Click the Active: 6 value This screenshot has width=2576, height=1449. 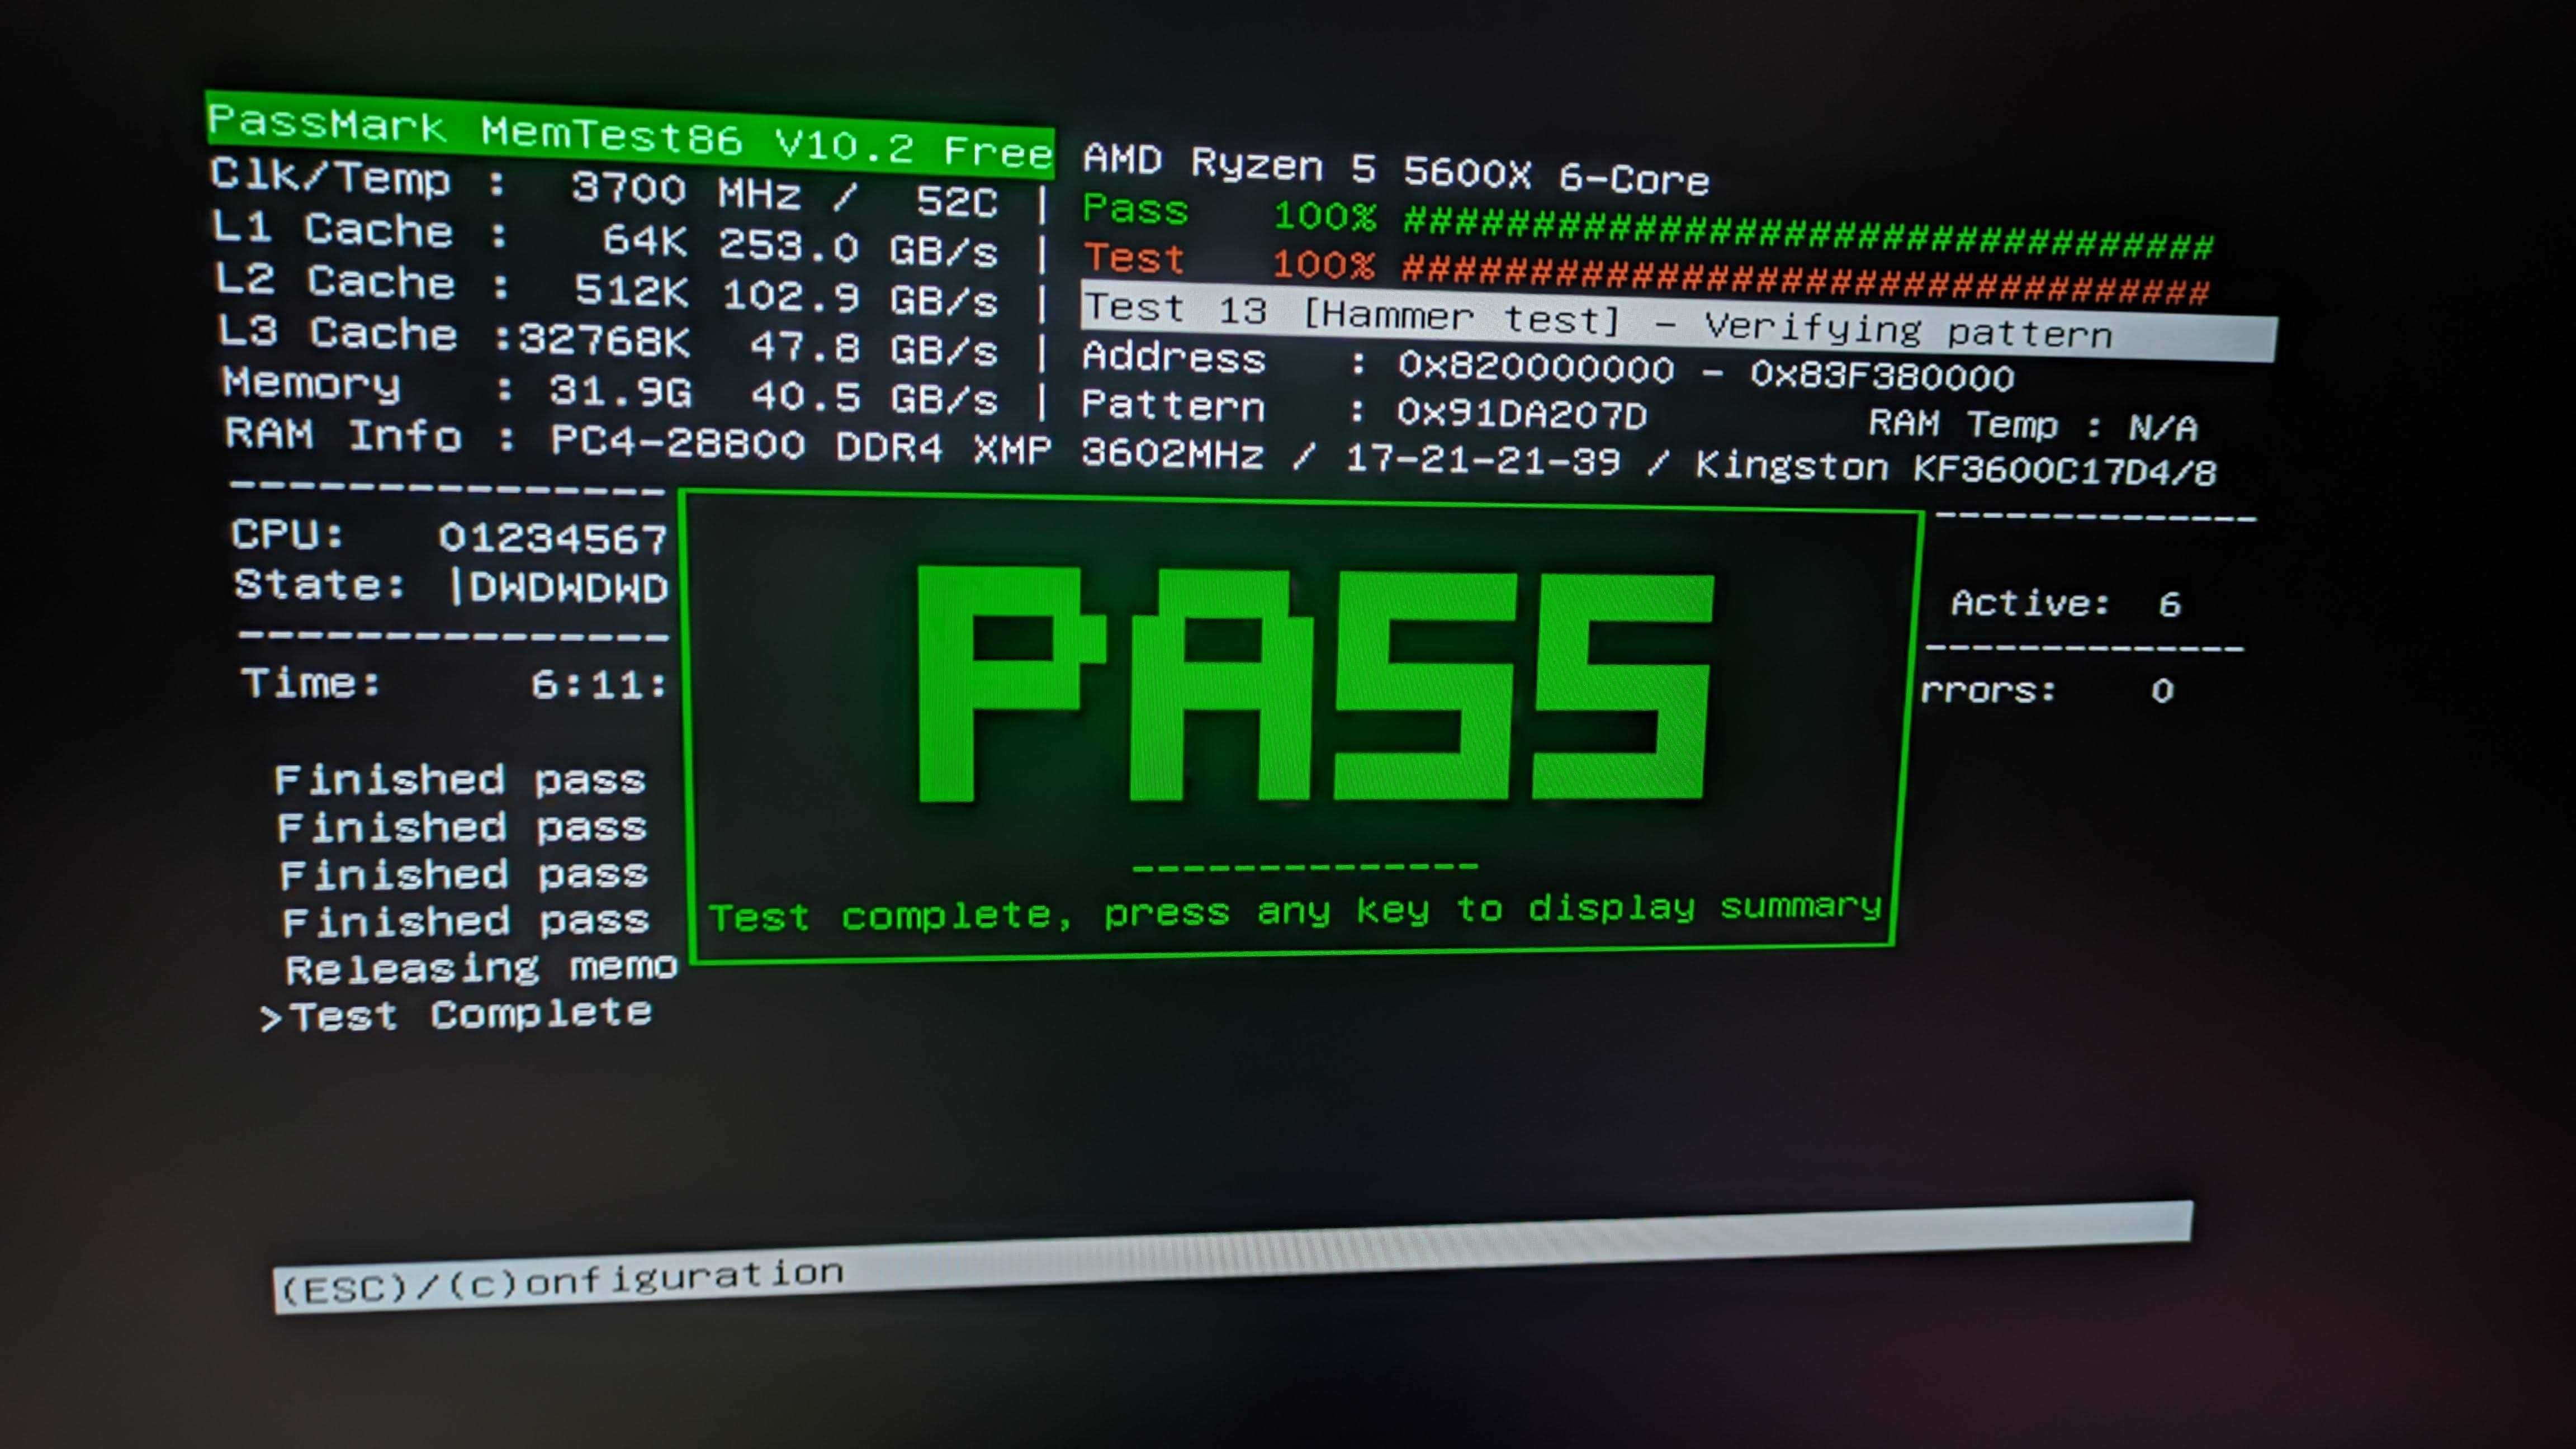pyautogui.click(x=2066, y=604)
